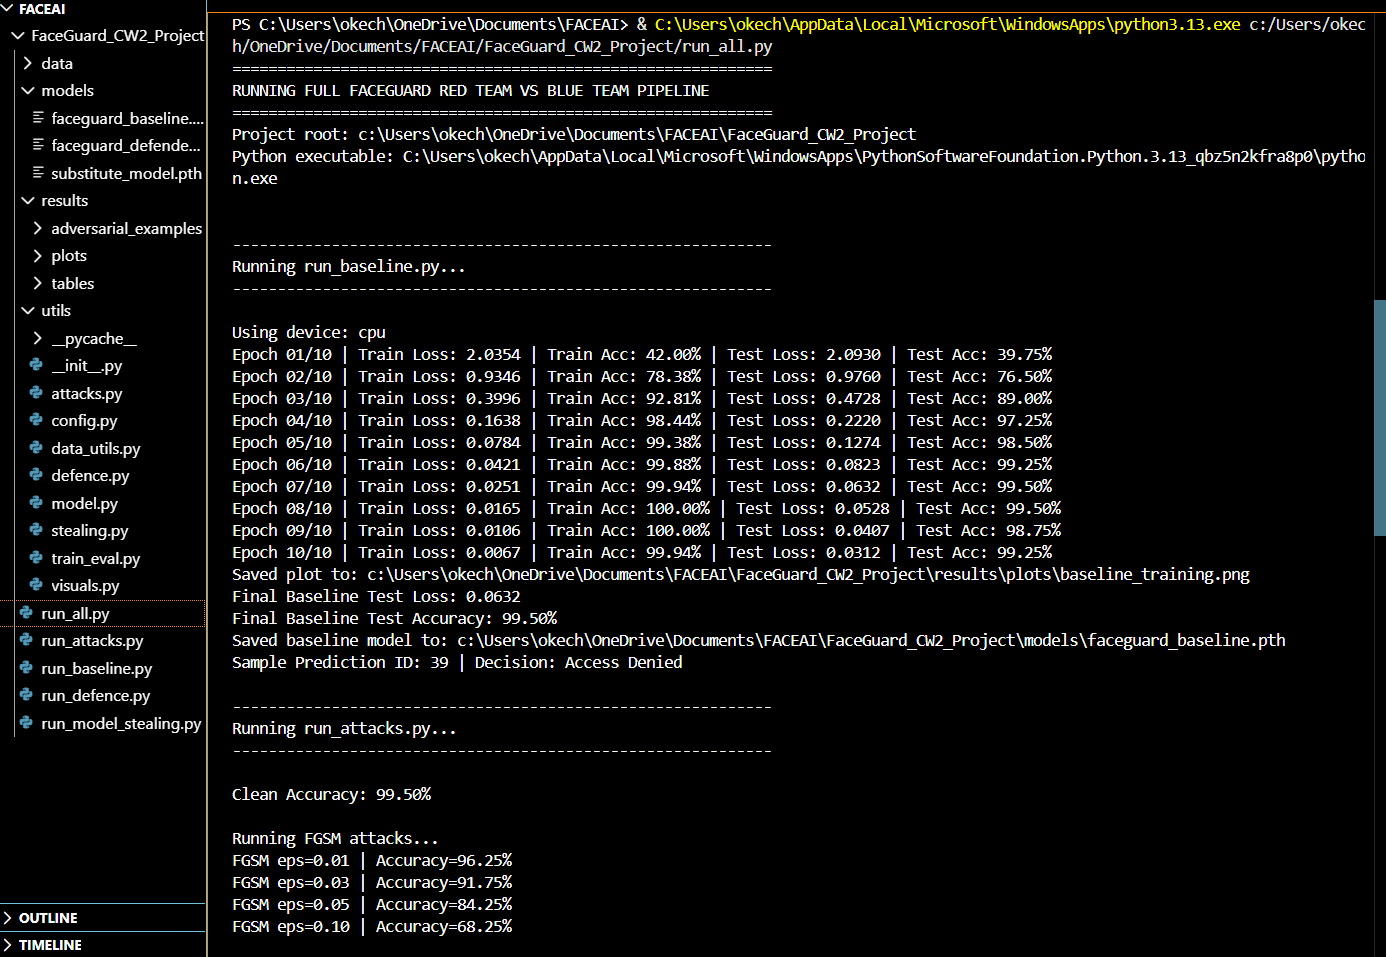The image size is (1386, 957).
Task: Collapse the utils folder
Action: (x=28, y=311)
